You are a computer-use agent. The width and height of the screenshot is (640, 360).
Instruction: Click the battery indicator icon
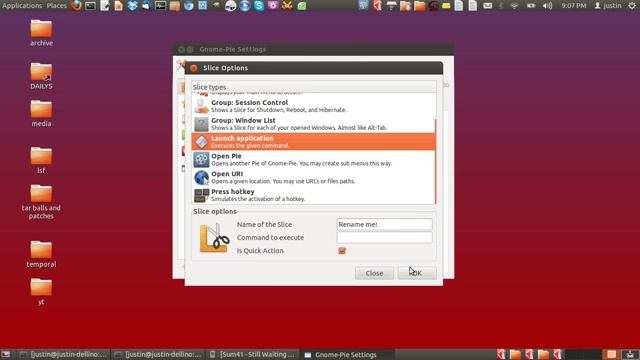click(531, 6)
